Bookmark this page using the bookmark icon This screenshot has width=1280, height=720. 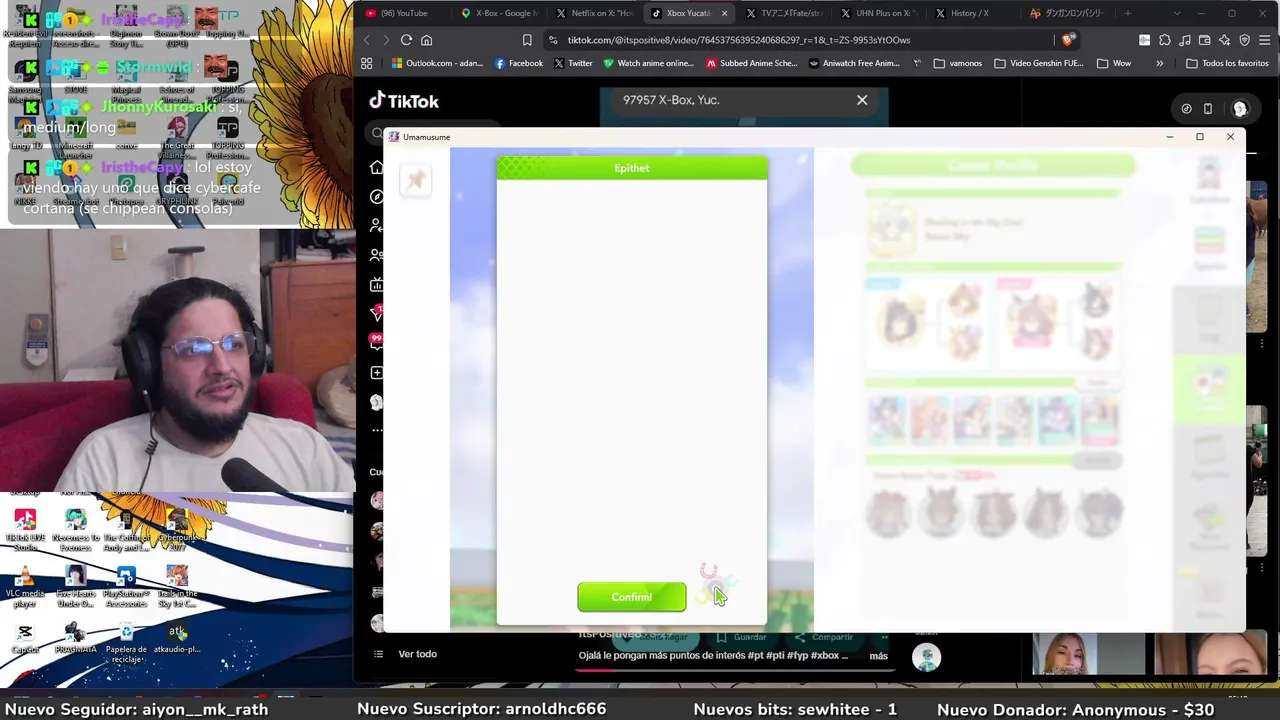[x=527, y=40]
